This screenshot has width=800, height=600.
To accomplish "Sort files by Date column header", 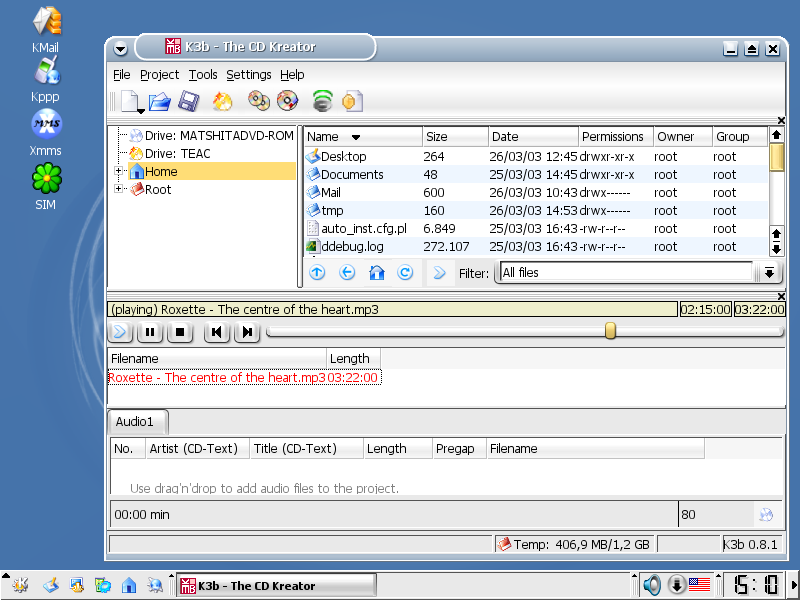I will pyautogui.click(x=533, y=136).
